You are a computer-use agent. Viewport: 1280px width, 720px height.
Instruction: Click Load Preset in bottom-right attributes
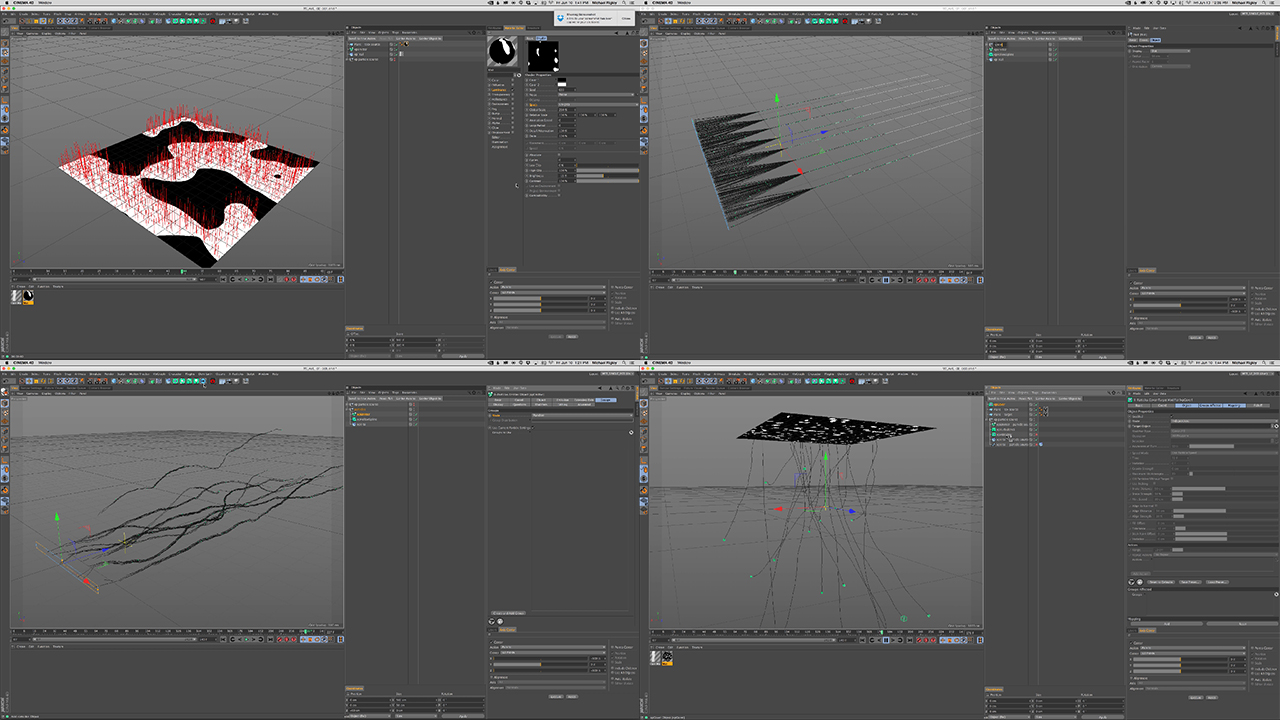1217,581
